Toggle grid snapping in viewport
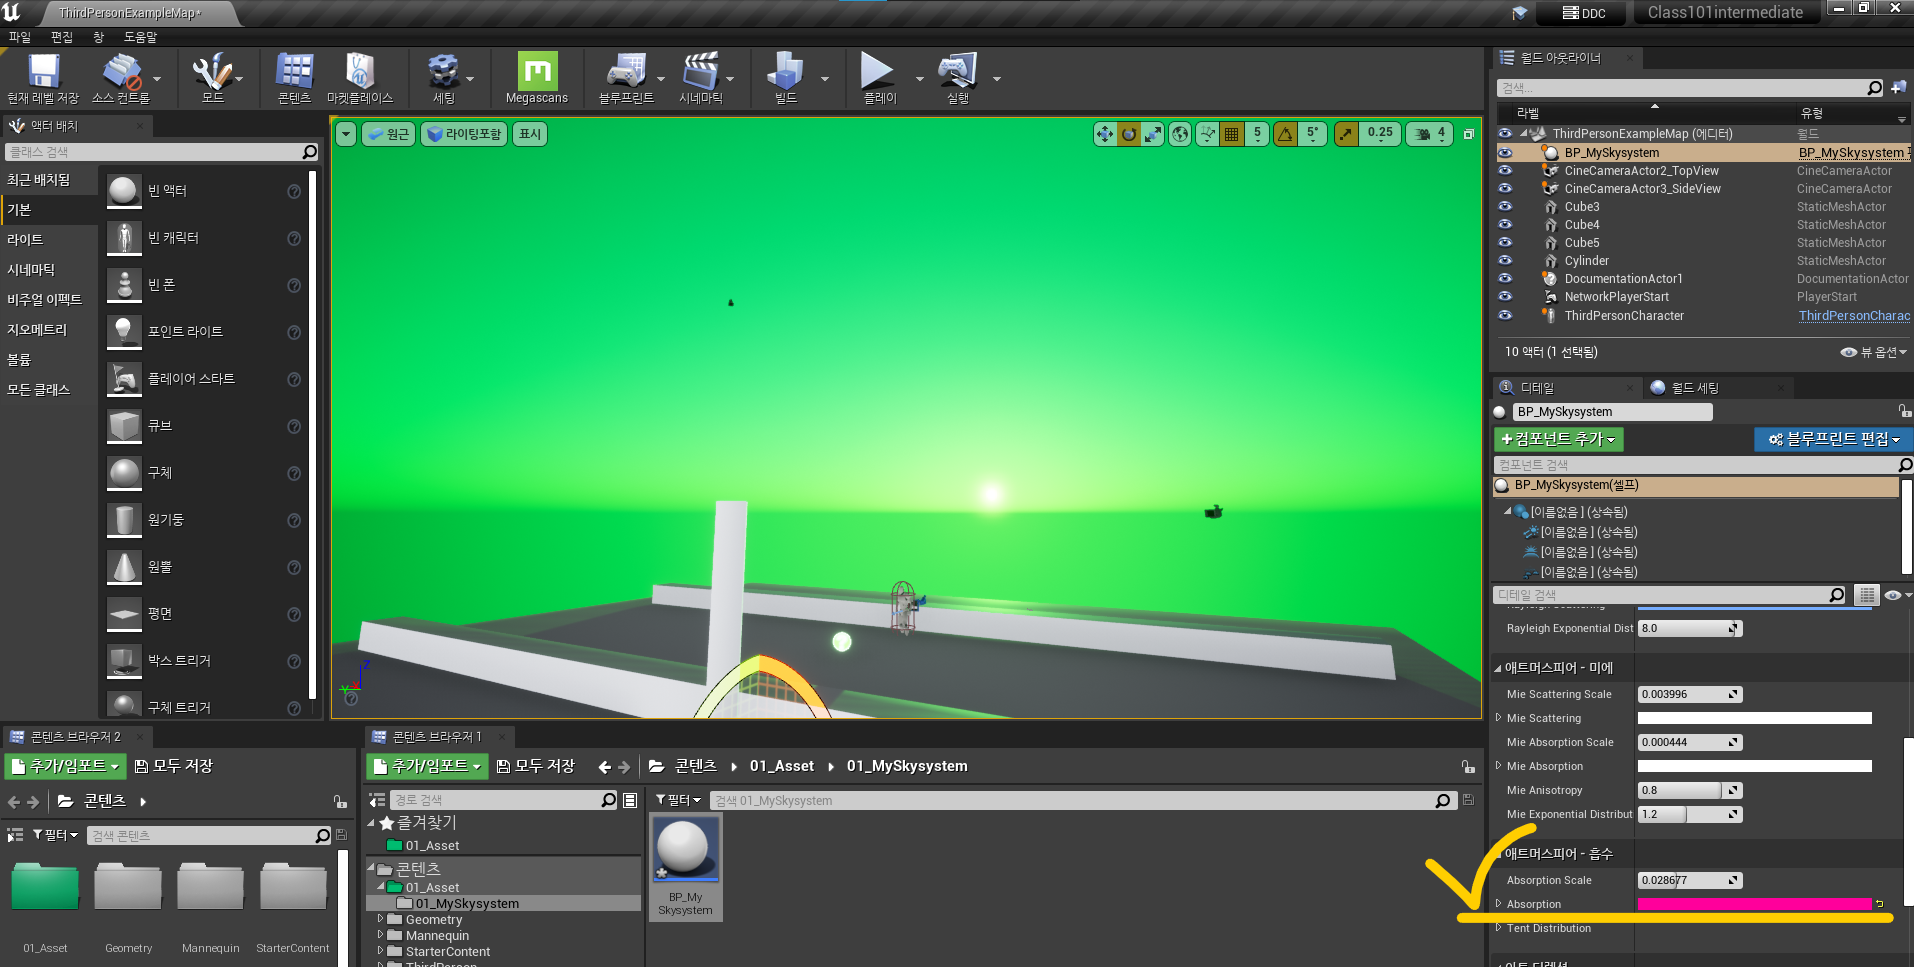Viewport: 1914px width, 967px height. pyautogui.click(x=1232, y=134)
